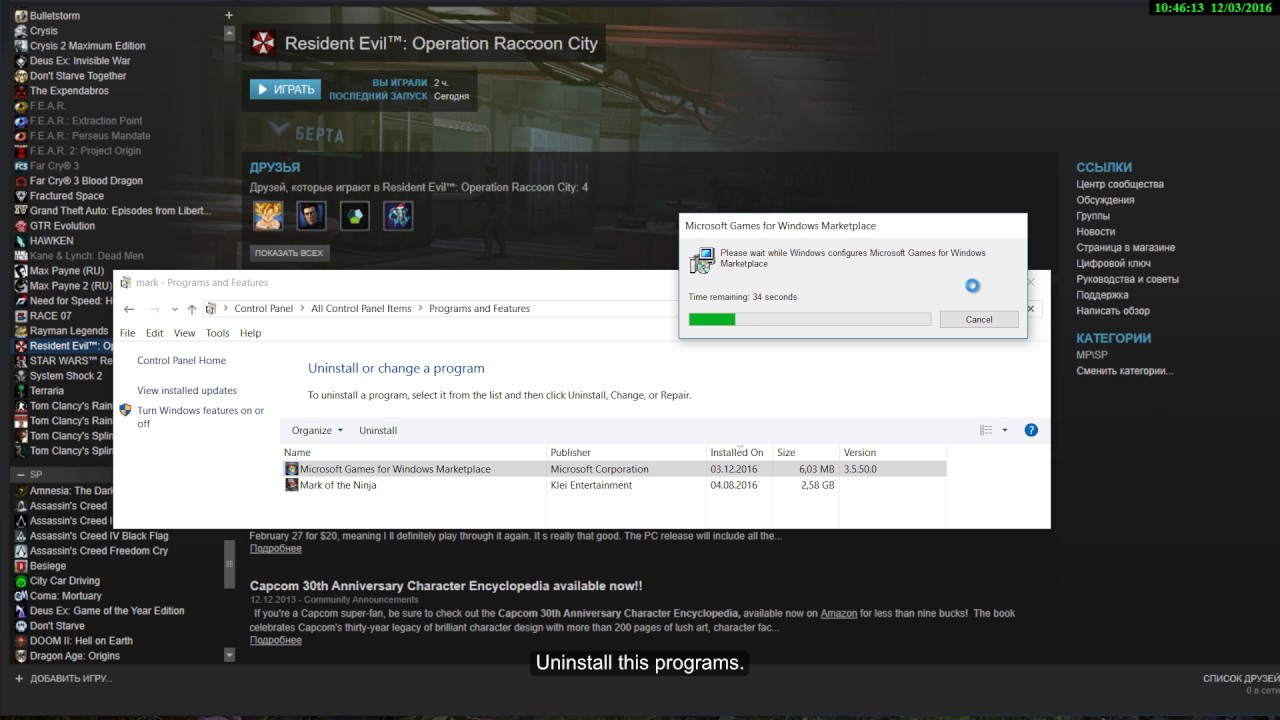
Task: Click Uninstall in the programs toolbar
Action: coord(378,430)
